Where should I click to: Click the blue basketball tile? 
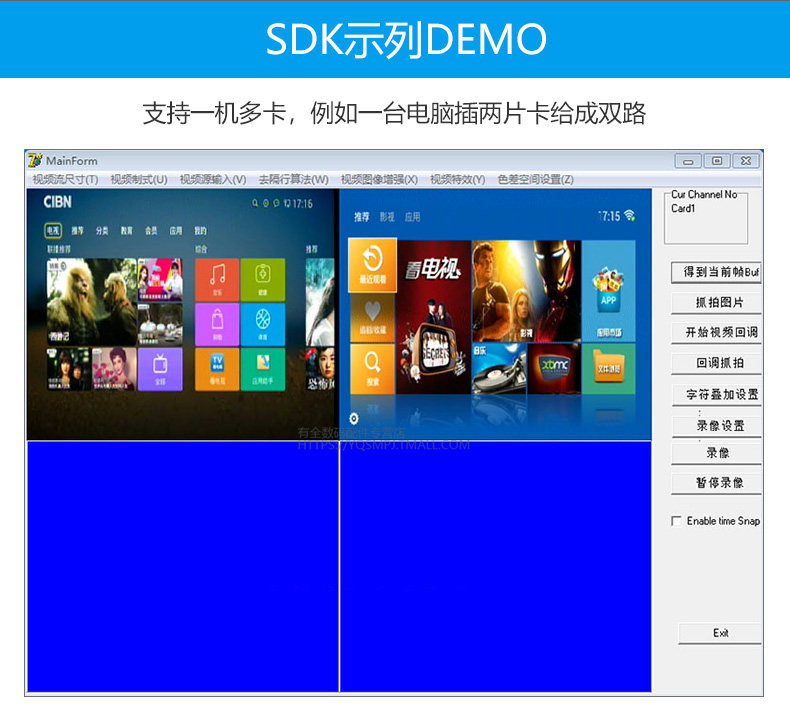[262, 324]
